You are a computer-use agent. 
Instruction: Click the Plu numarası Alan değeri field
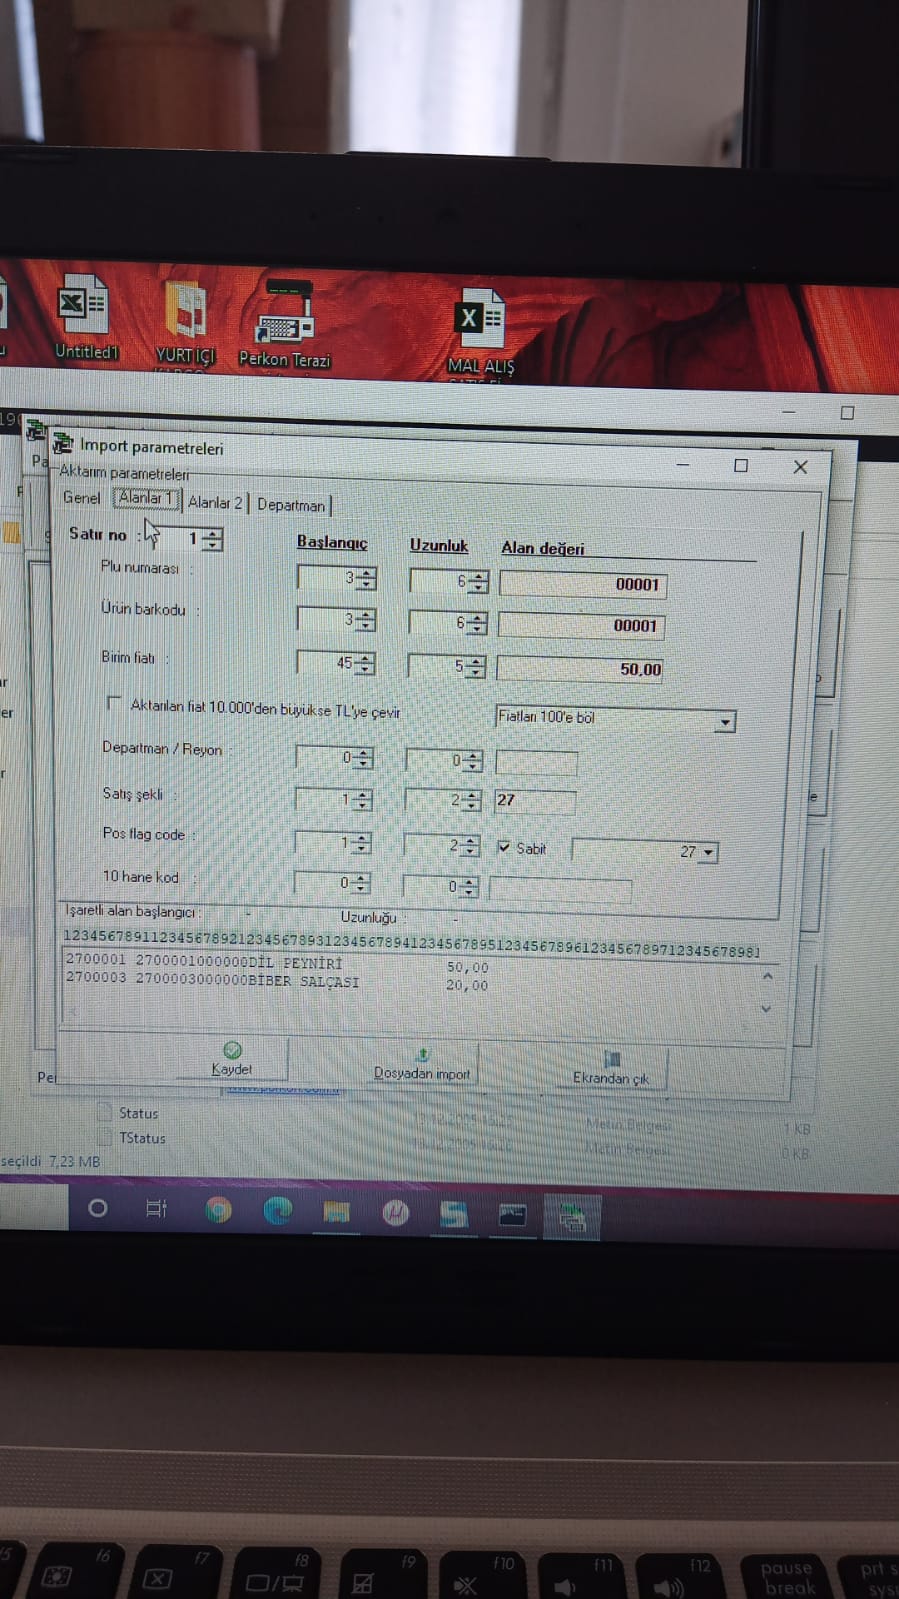pos(583,585)
